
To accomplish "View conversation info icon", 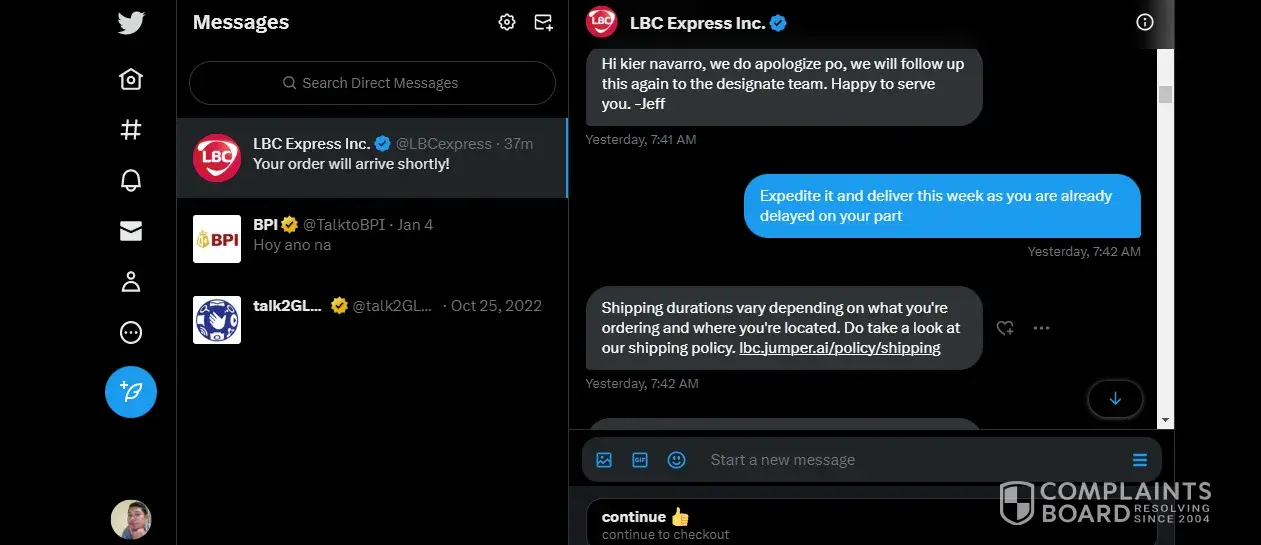I will click(1145, 22).
